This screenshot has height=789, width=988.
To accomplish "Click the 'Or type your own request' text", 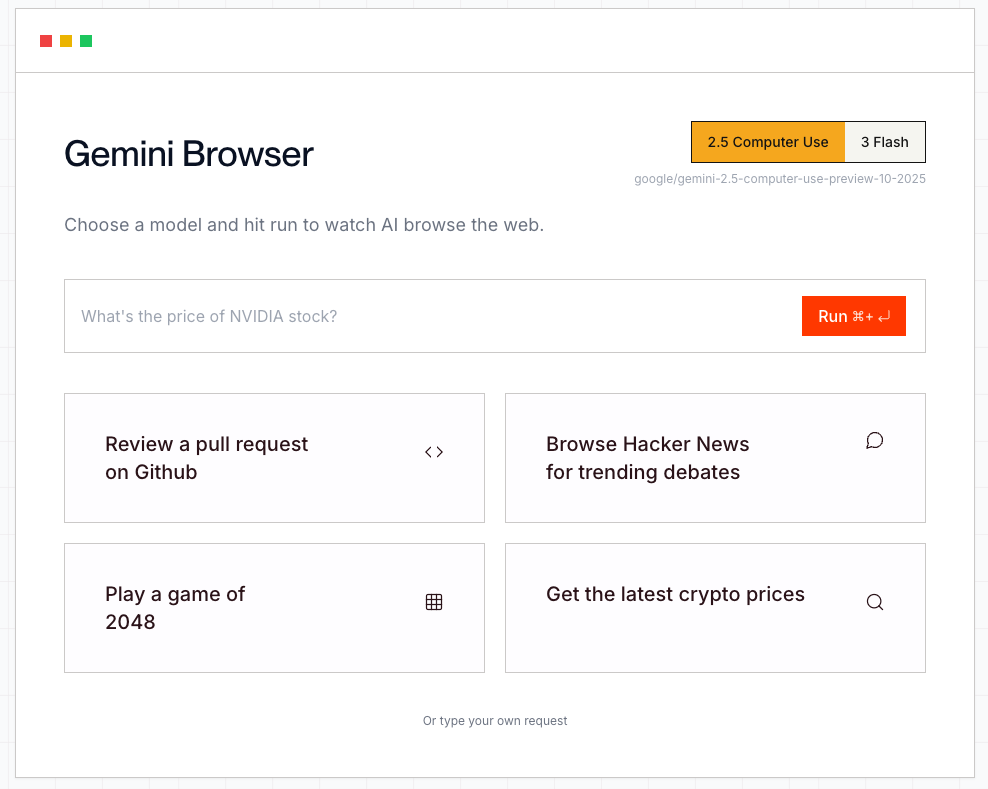I will (495, 721).
